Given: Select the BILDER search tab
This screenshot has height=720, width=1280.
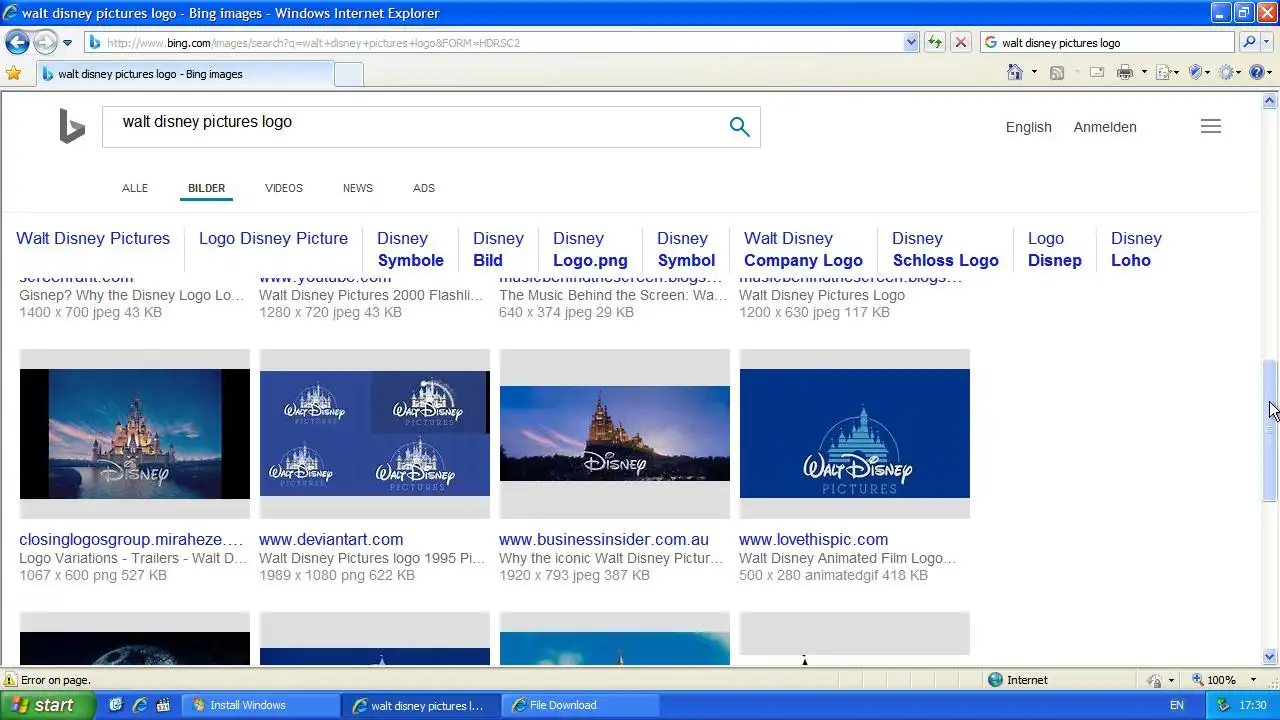Looking at the screenshot, I should 207,188.
